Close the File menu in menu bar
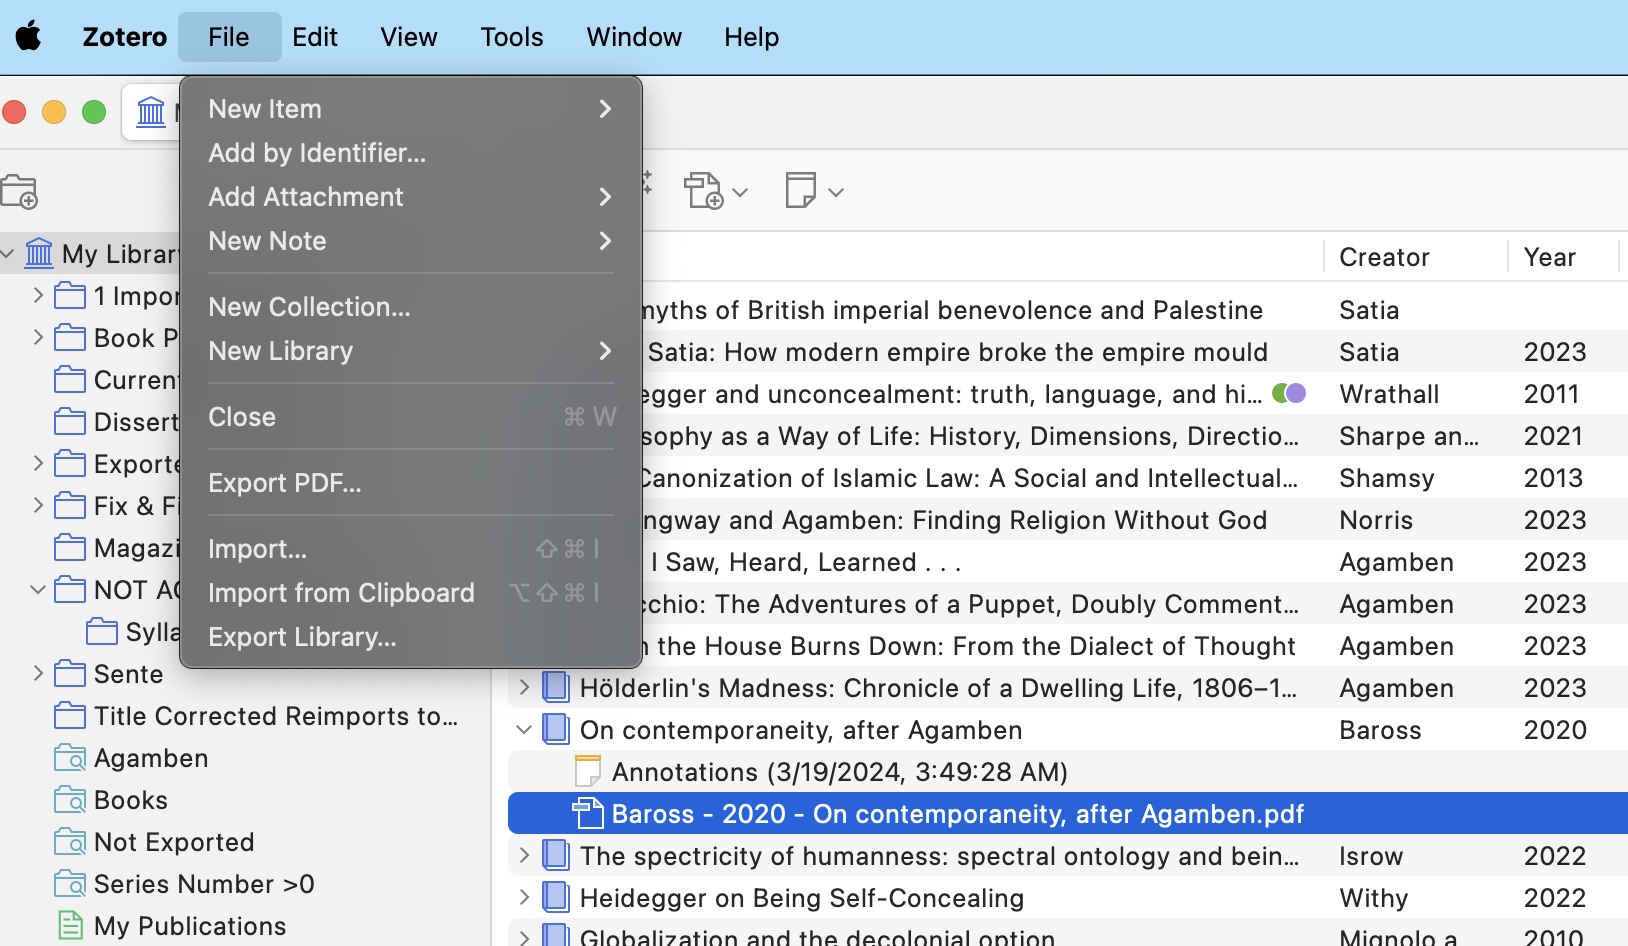 click(229, 37)
